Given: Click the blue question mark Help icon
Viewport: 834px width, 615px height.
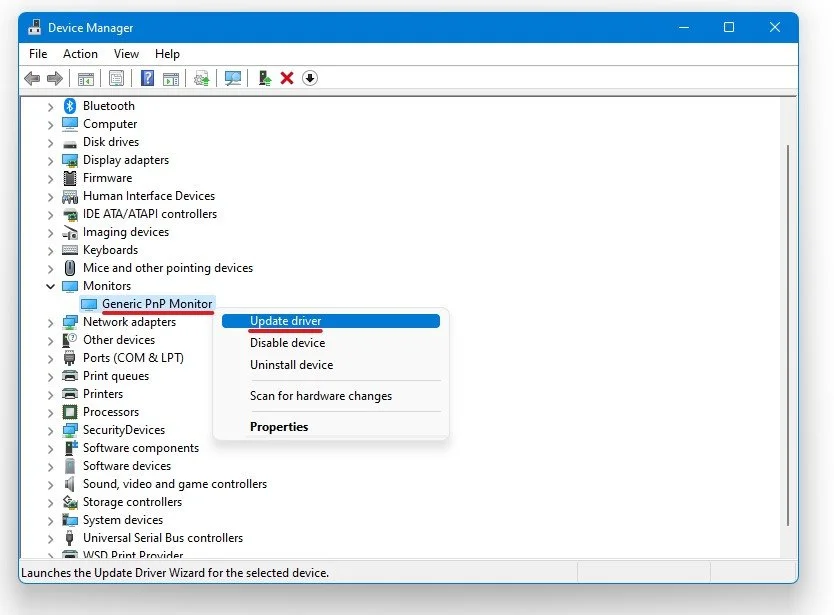Looking at the screenshot, I should [x=147, y=78].
